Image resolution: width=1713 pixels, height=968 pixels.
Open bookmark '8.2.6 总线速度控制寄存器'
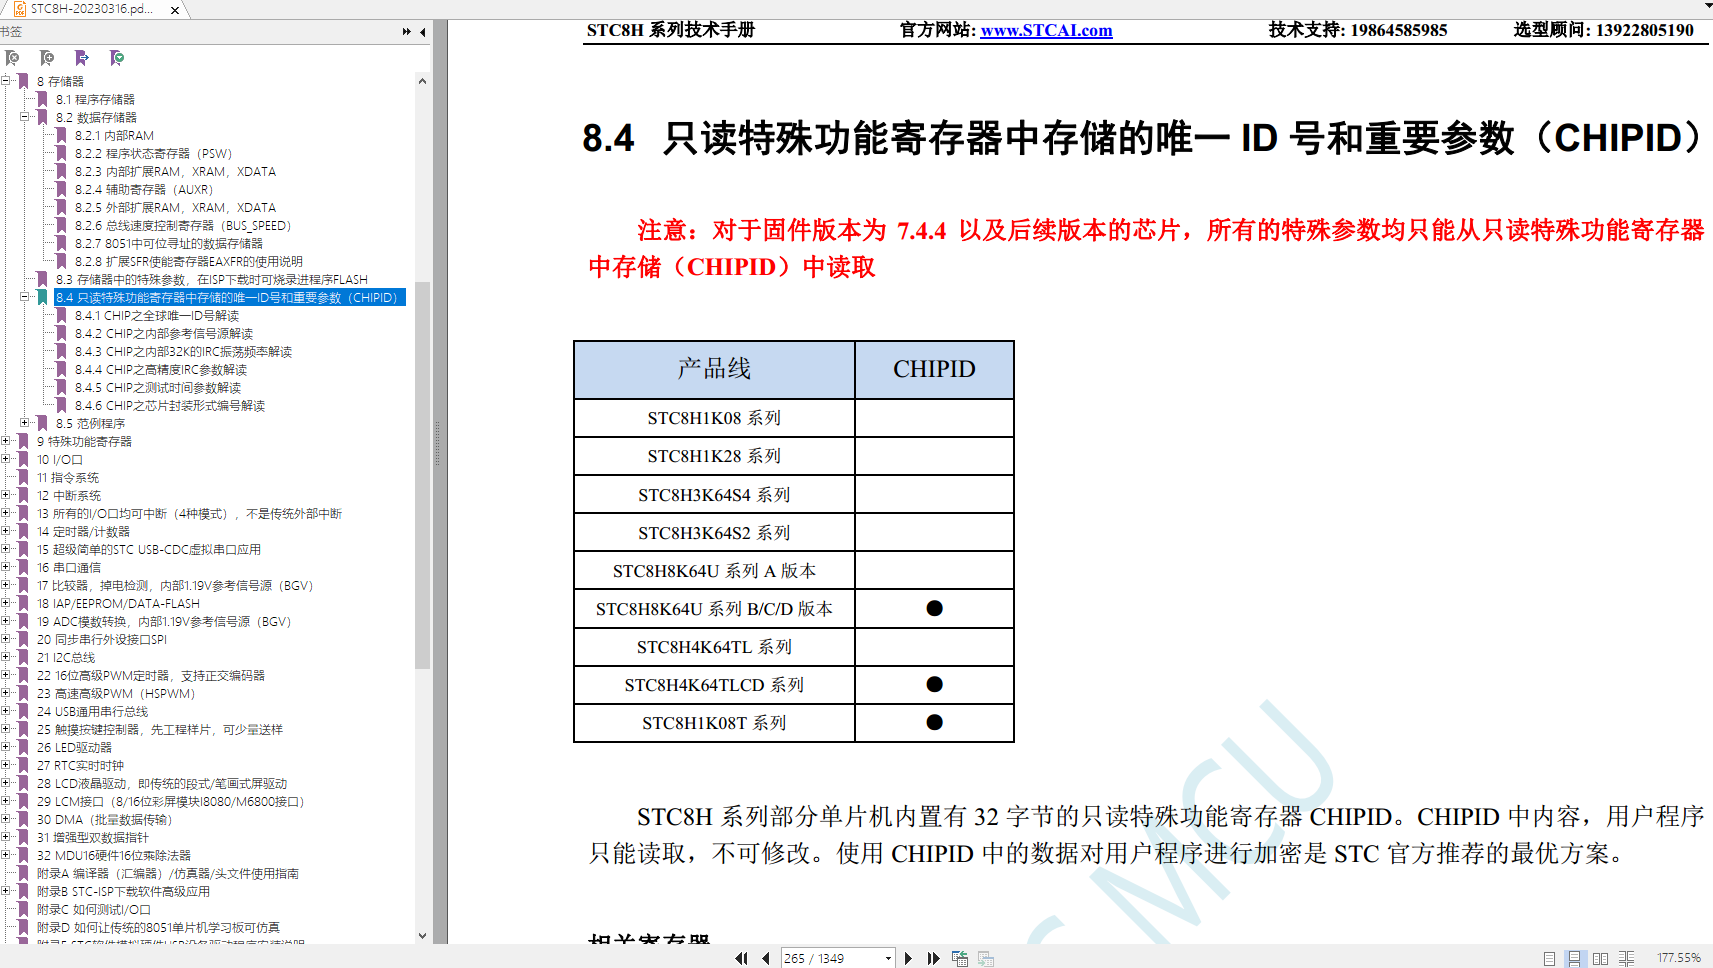click(x=183, y=225)
